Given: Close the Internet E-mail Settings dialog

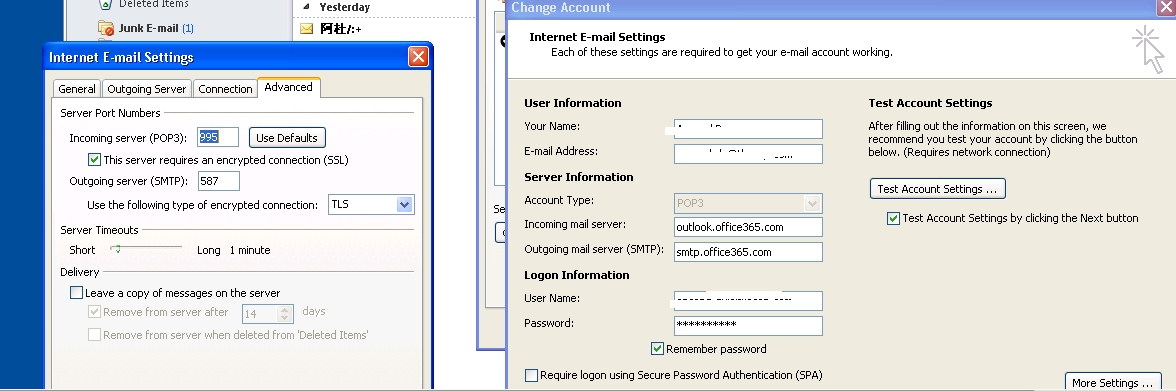Looking at the screenshot, I should point(418,57).
